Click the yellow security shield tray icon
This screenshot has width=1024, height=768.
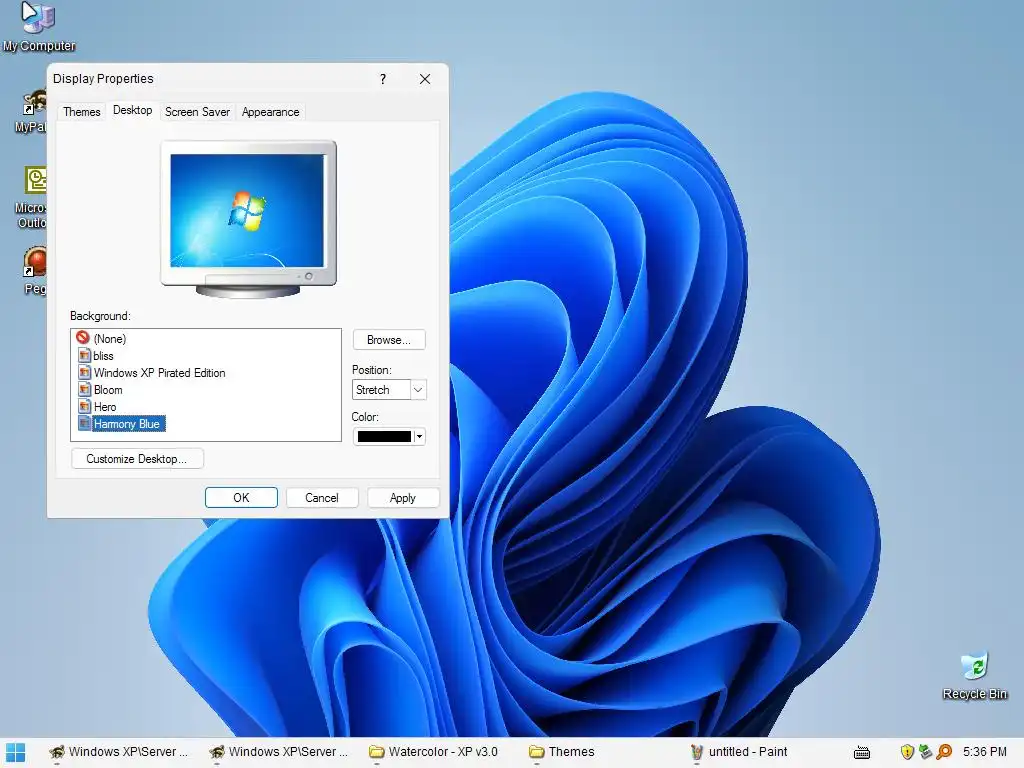(907, 752)
